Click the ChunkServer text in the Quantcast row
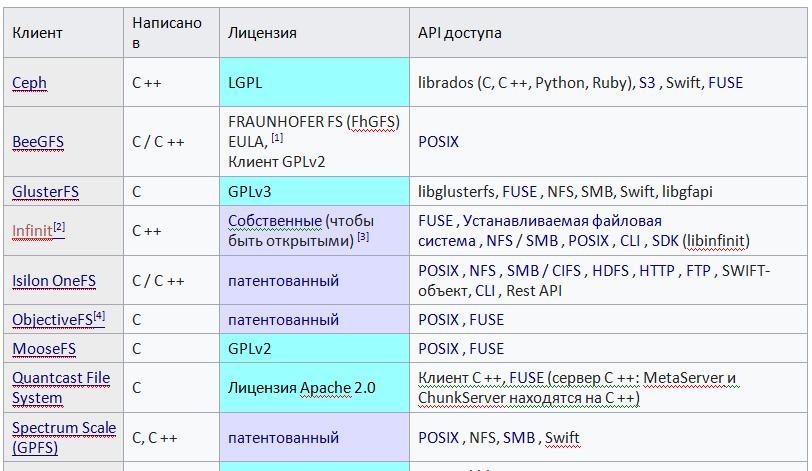Screen dimensions: 812x471 tap(462, 399)
